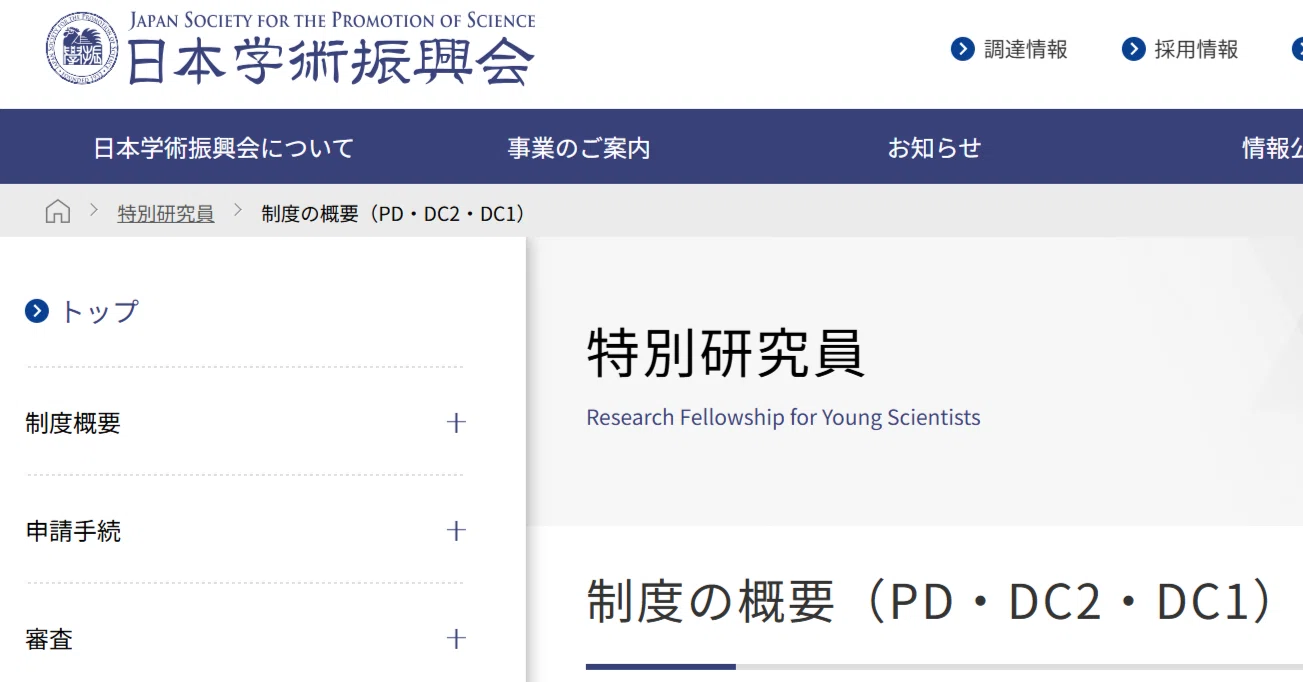Click 日本学術振興会 site title text

coord(331,62)
